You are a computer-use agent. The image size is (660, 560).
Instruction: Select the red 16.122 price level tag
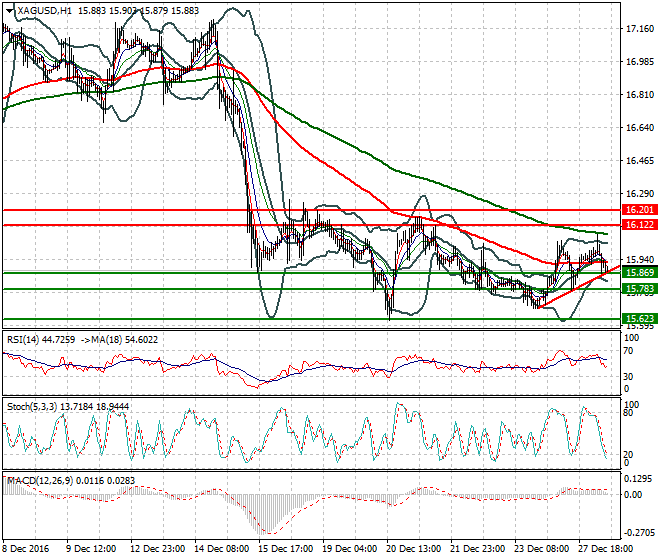point(637,225)
